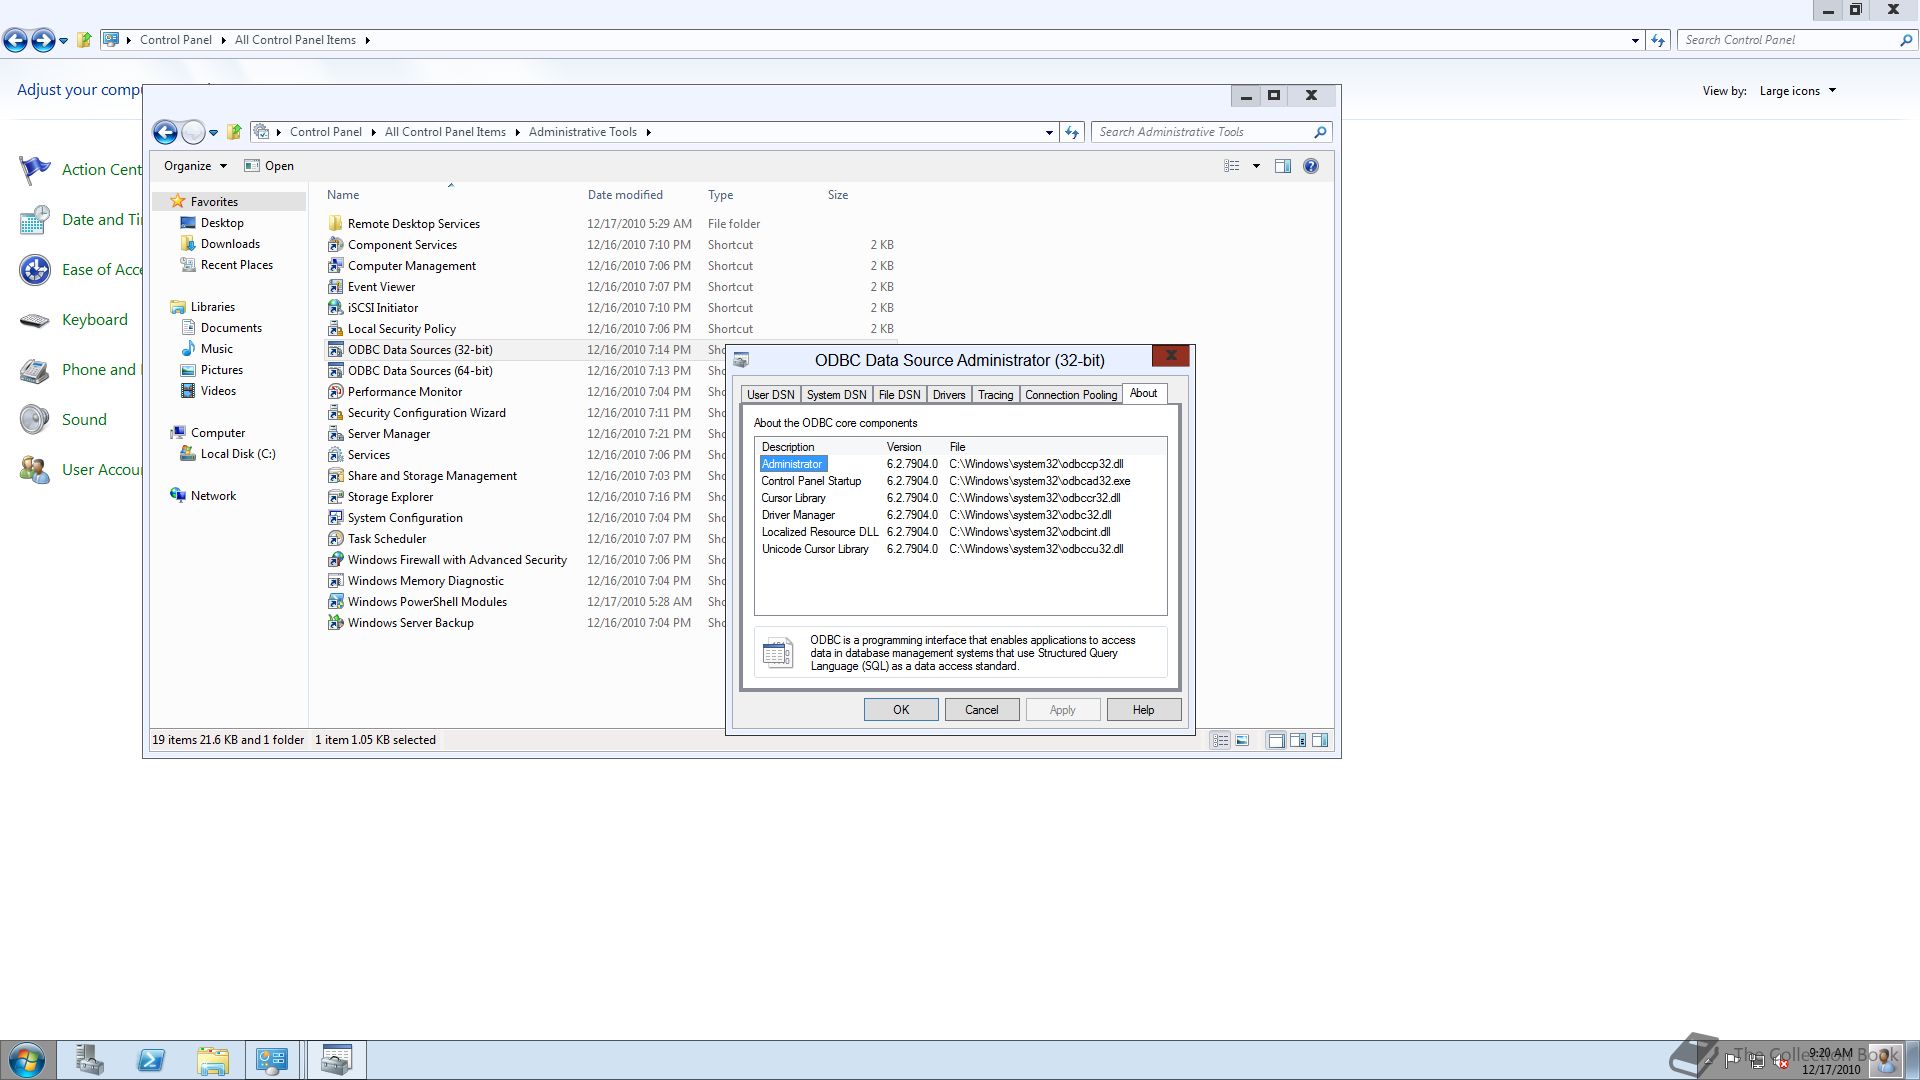Refresh the Administrative Tools address bar
1920x1080 pixels.
(x=1072, y=132)
